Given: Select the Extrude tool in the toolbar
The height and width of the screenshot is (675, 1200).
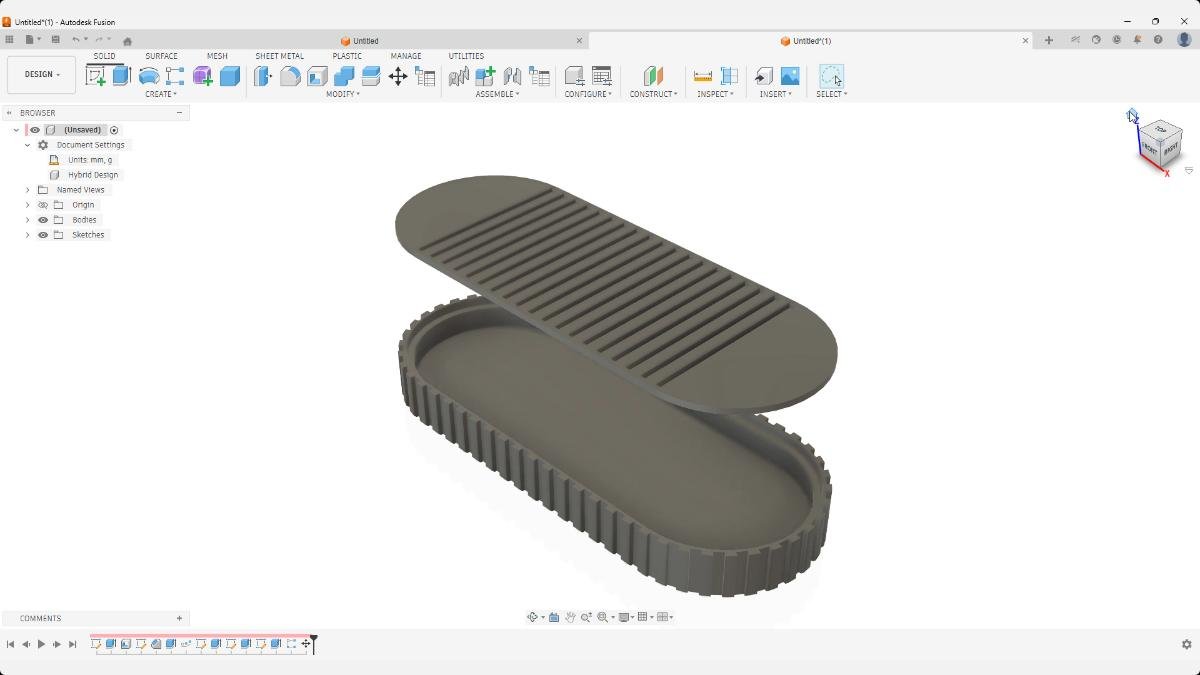Looking at the screenshot, I should click(120, 76).
